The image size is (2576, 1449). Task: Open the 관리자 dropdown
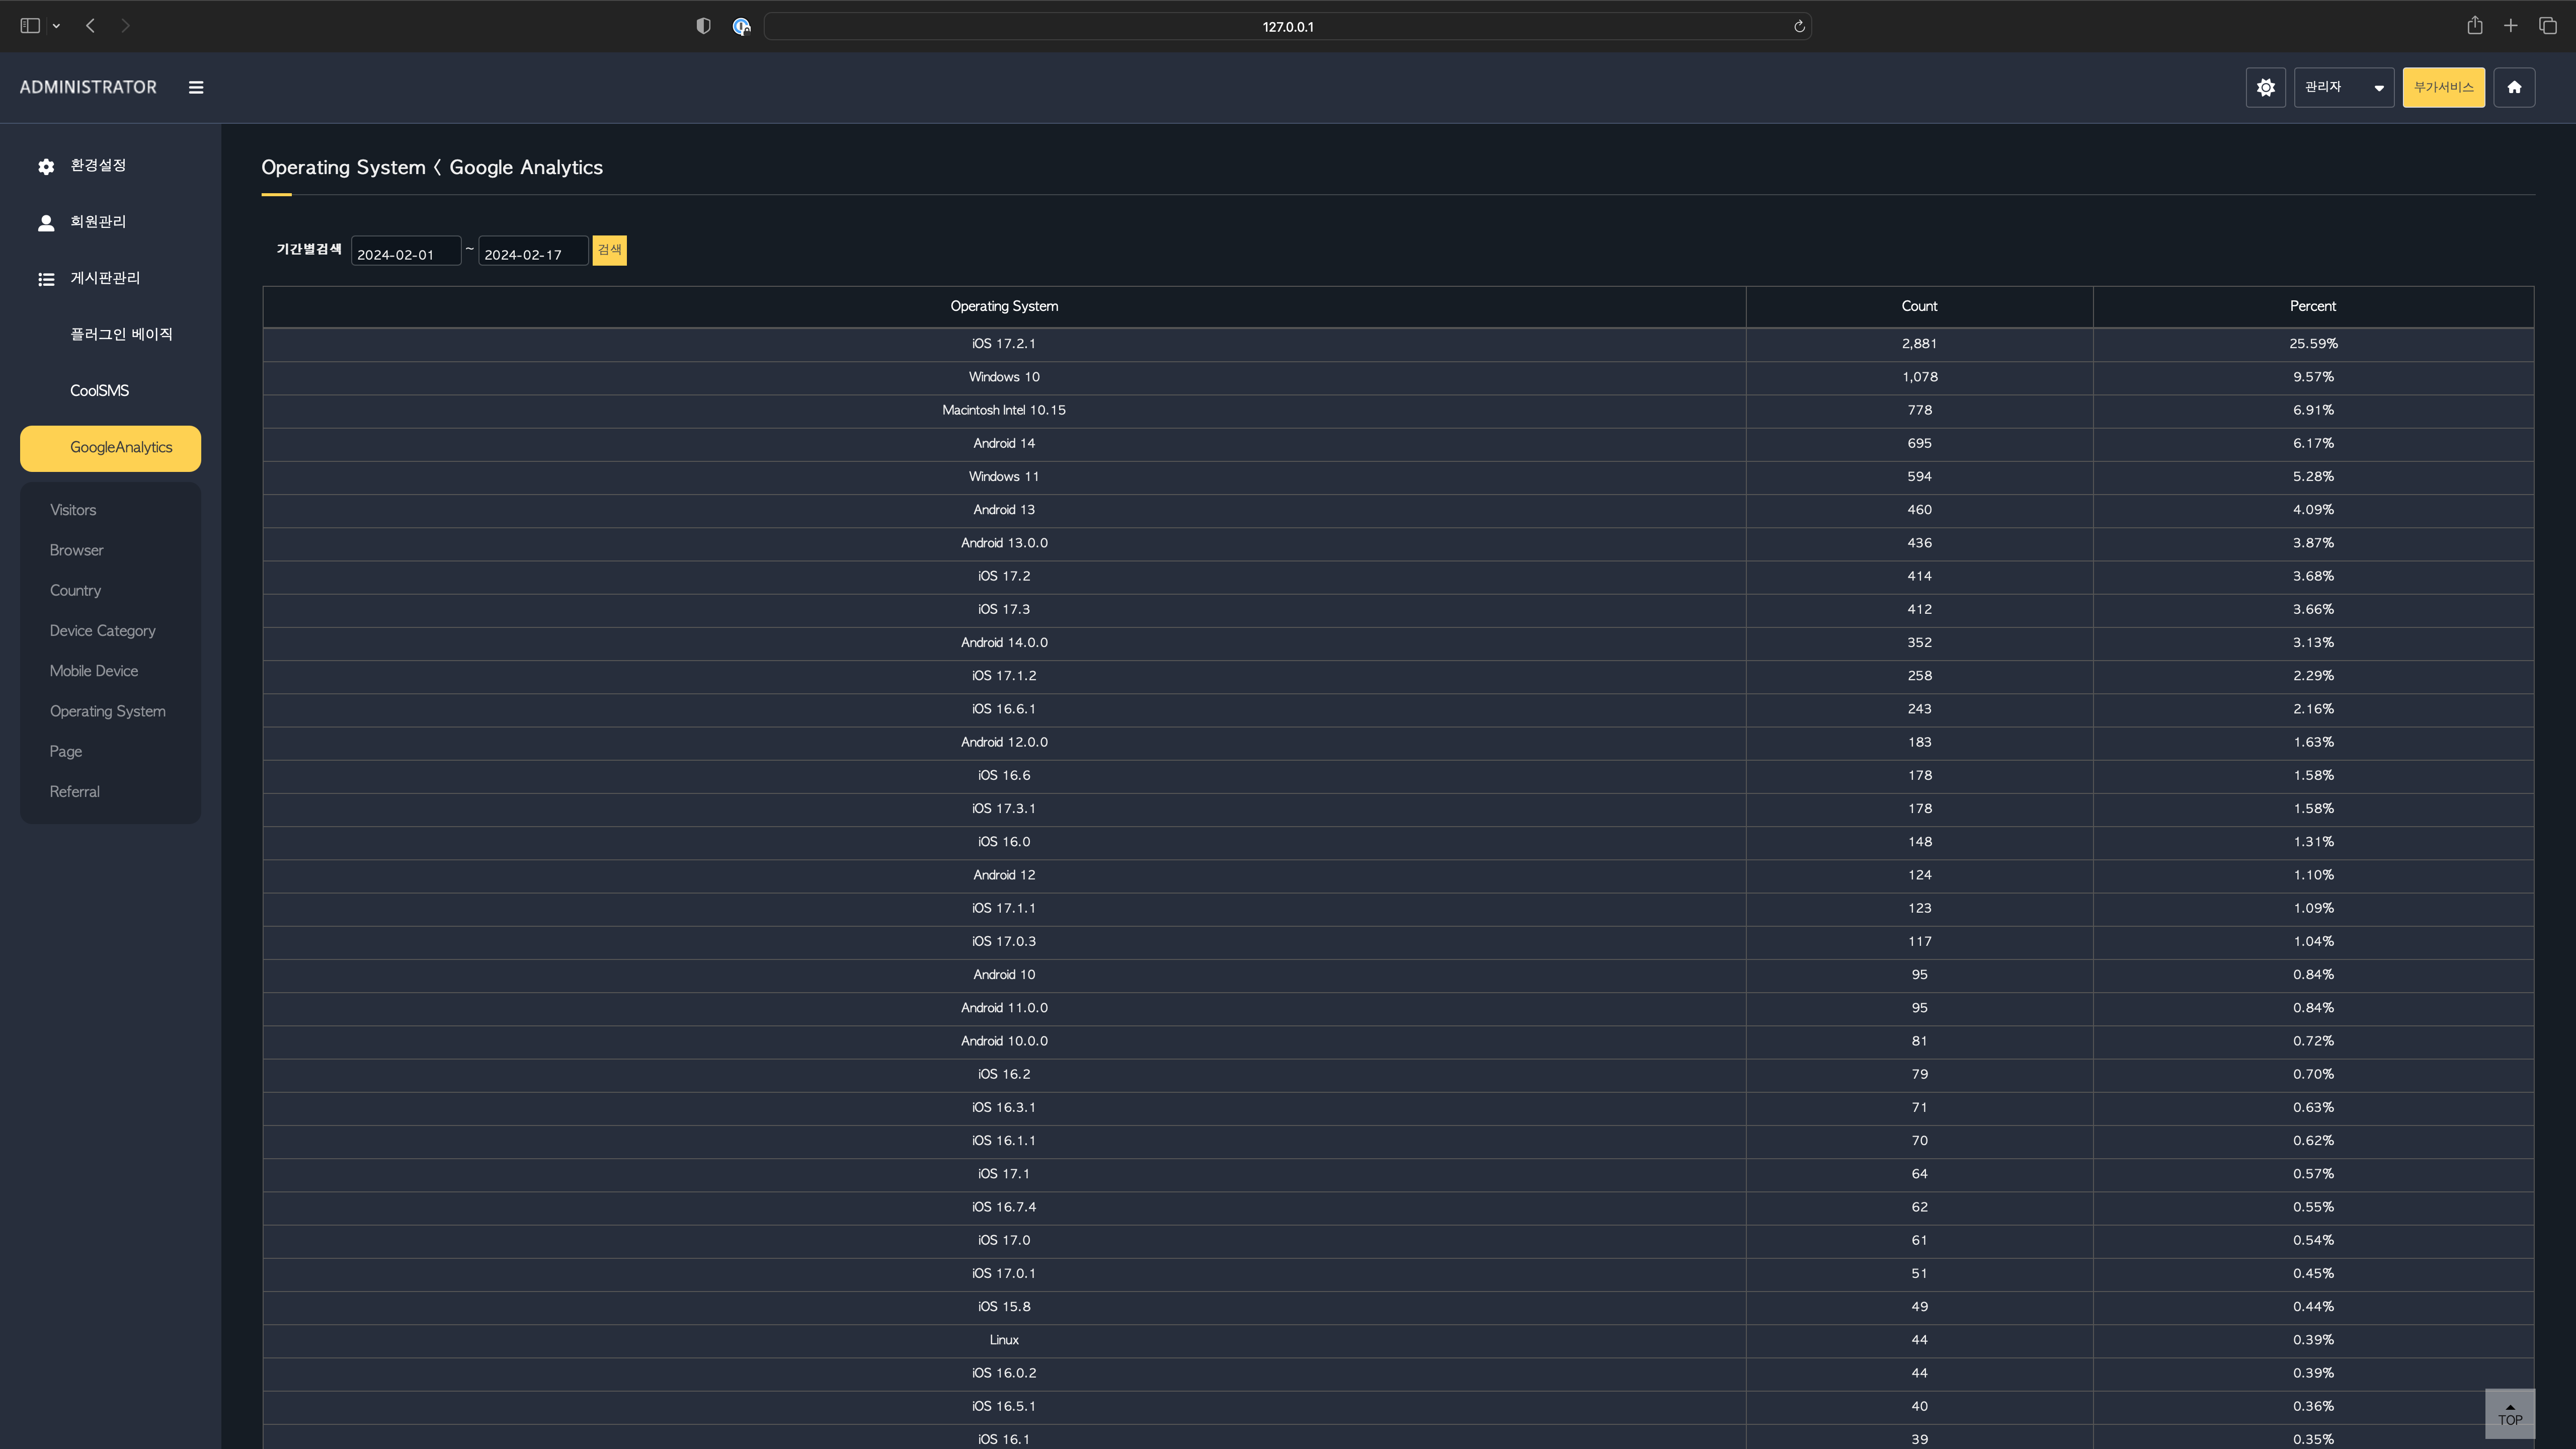(x=2343, y=88)
